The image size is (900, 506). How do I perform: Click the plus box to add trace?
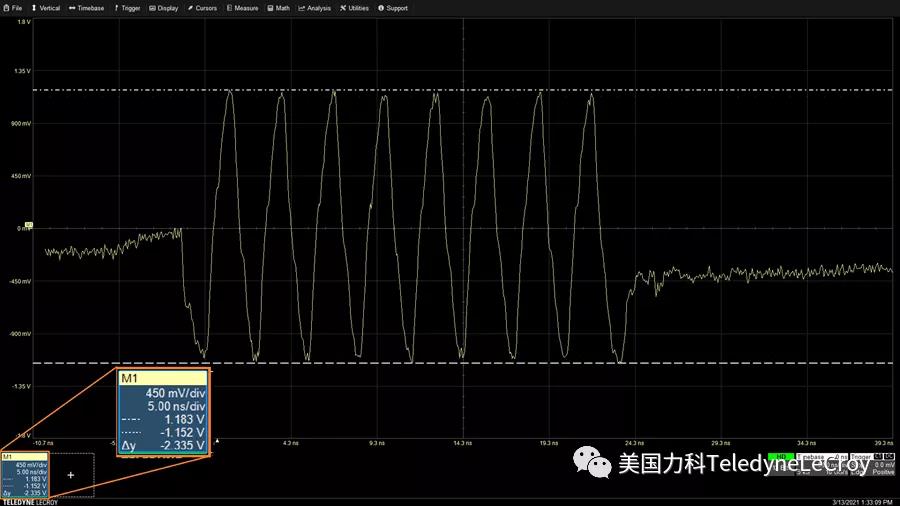(70, 475)
